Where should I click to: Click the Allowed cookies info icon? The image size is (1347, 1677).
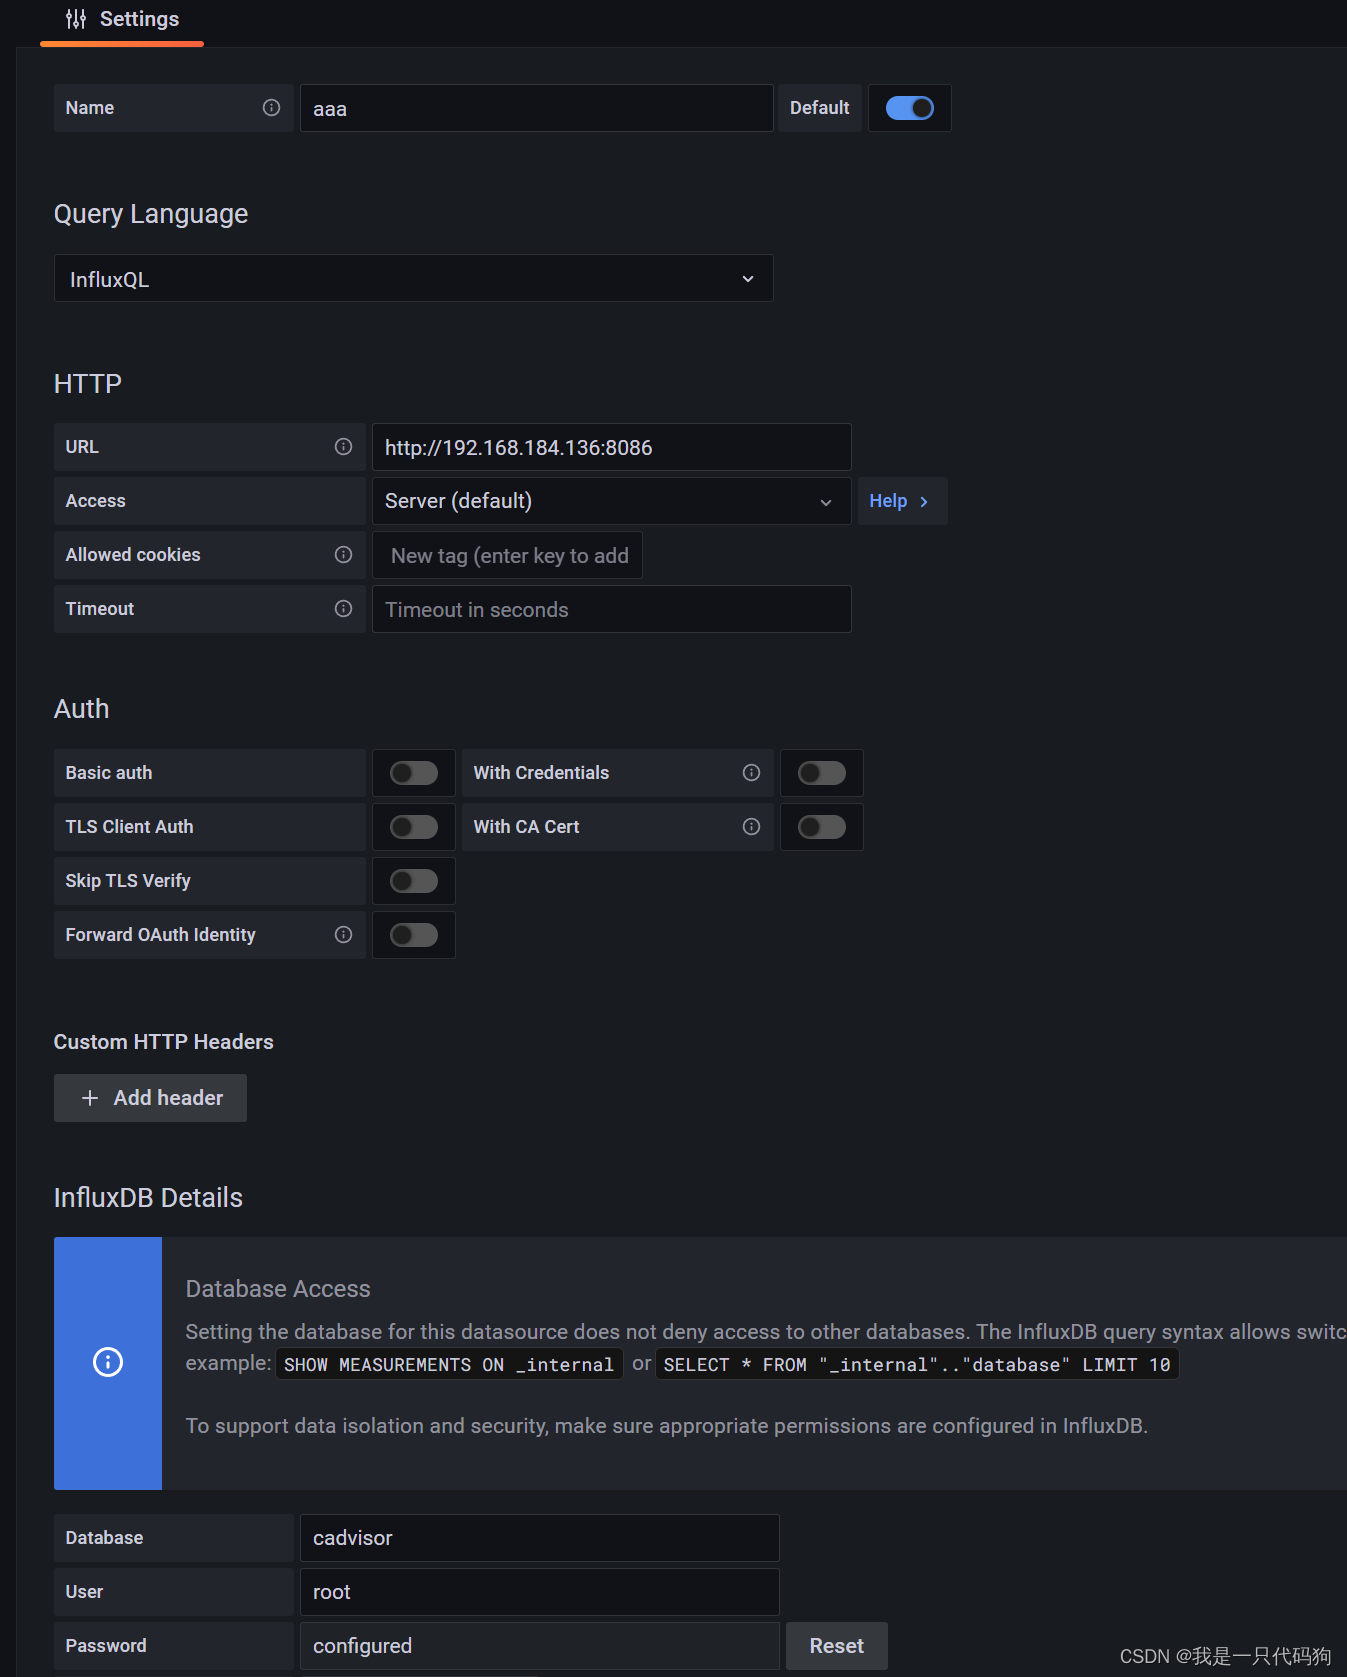point(343,555)
